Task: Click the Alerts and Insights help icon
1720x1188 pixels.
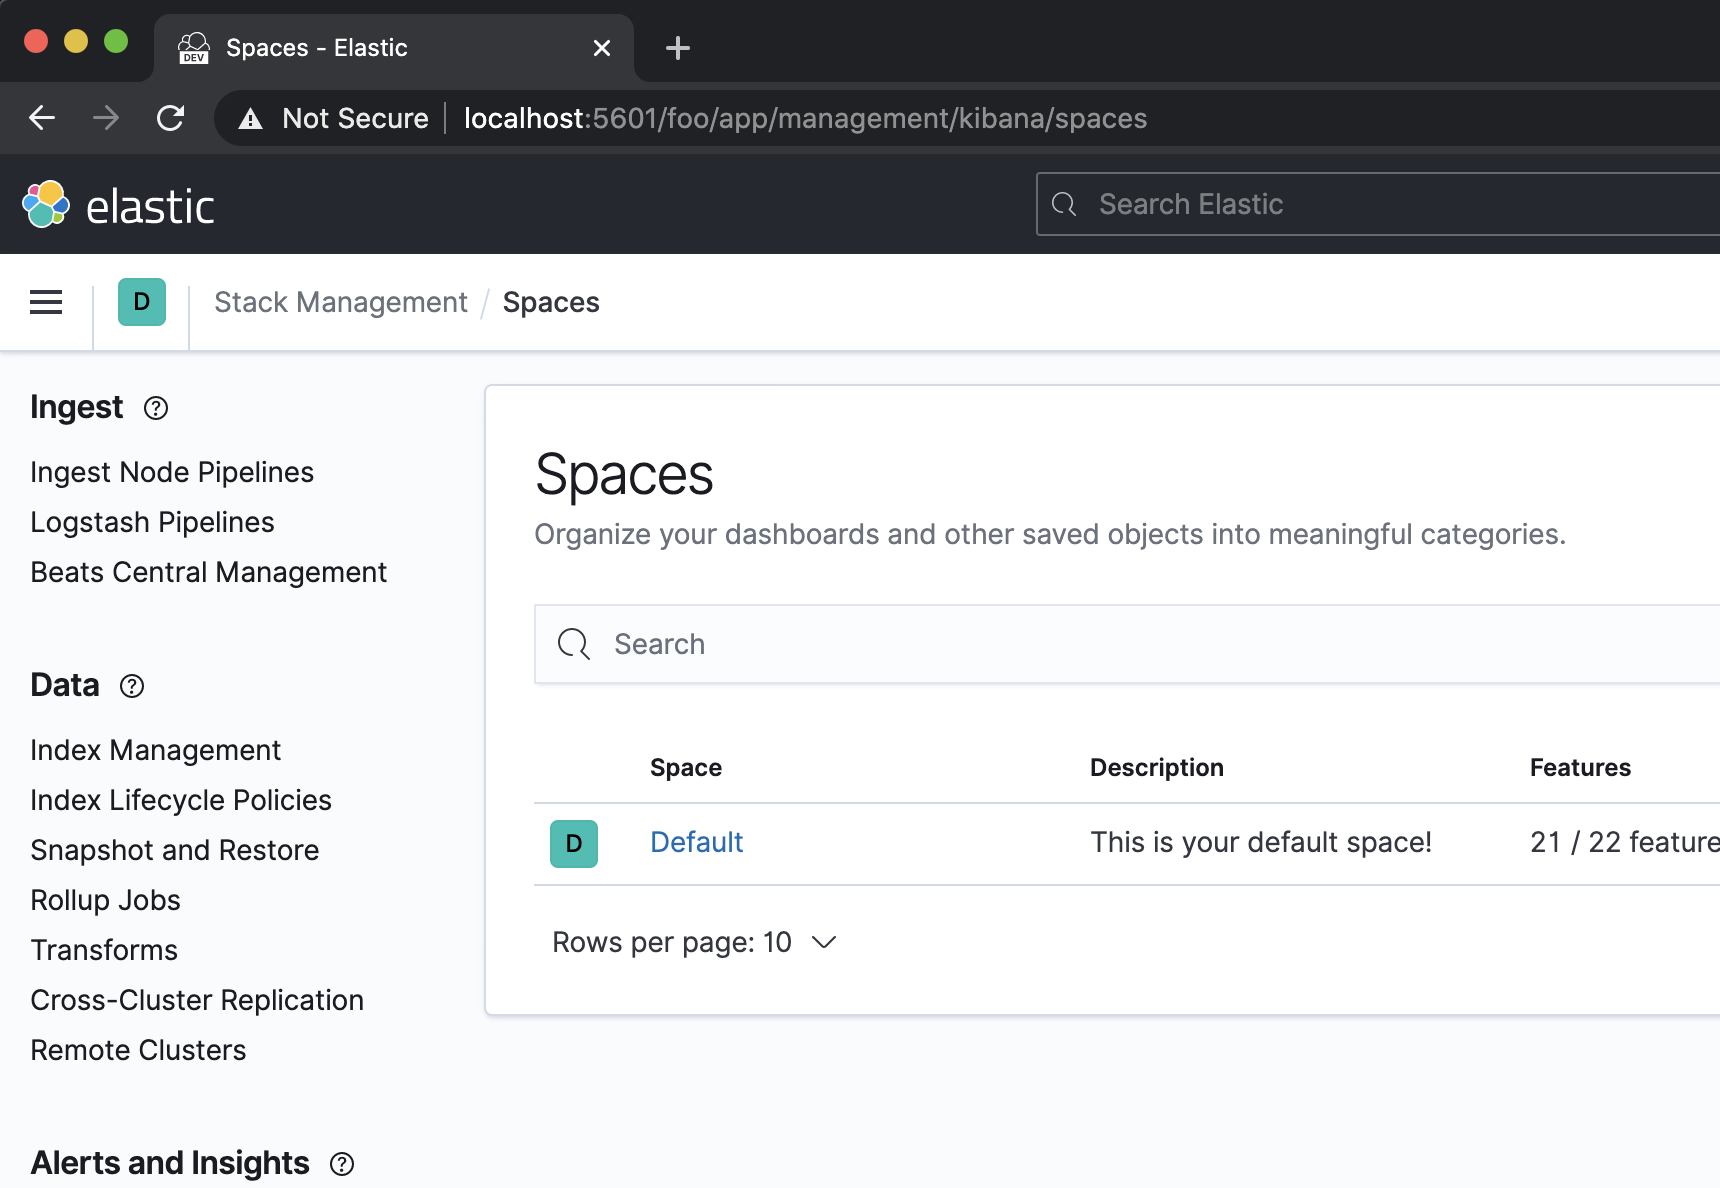Action: coord(342,1164)
